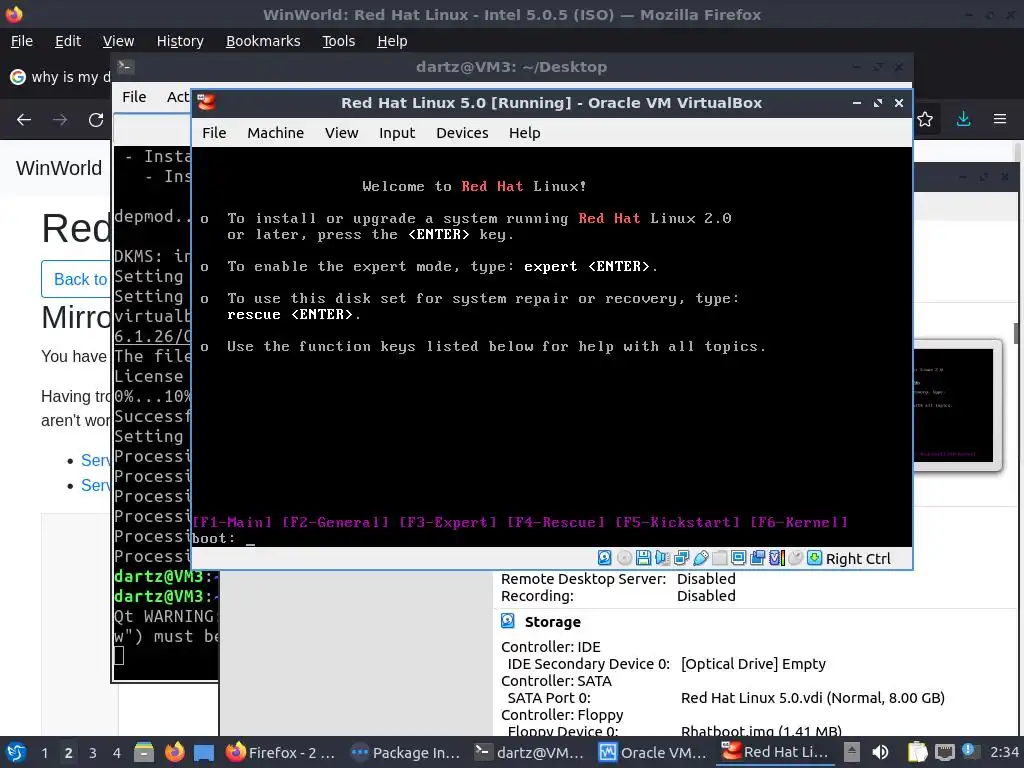The height and width of the screenshot is (768, 1024).
Task: Open Firefox's own Help menu
Action: point(392,41)
